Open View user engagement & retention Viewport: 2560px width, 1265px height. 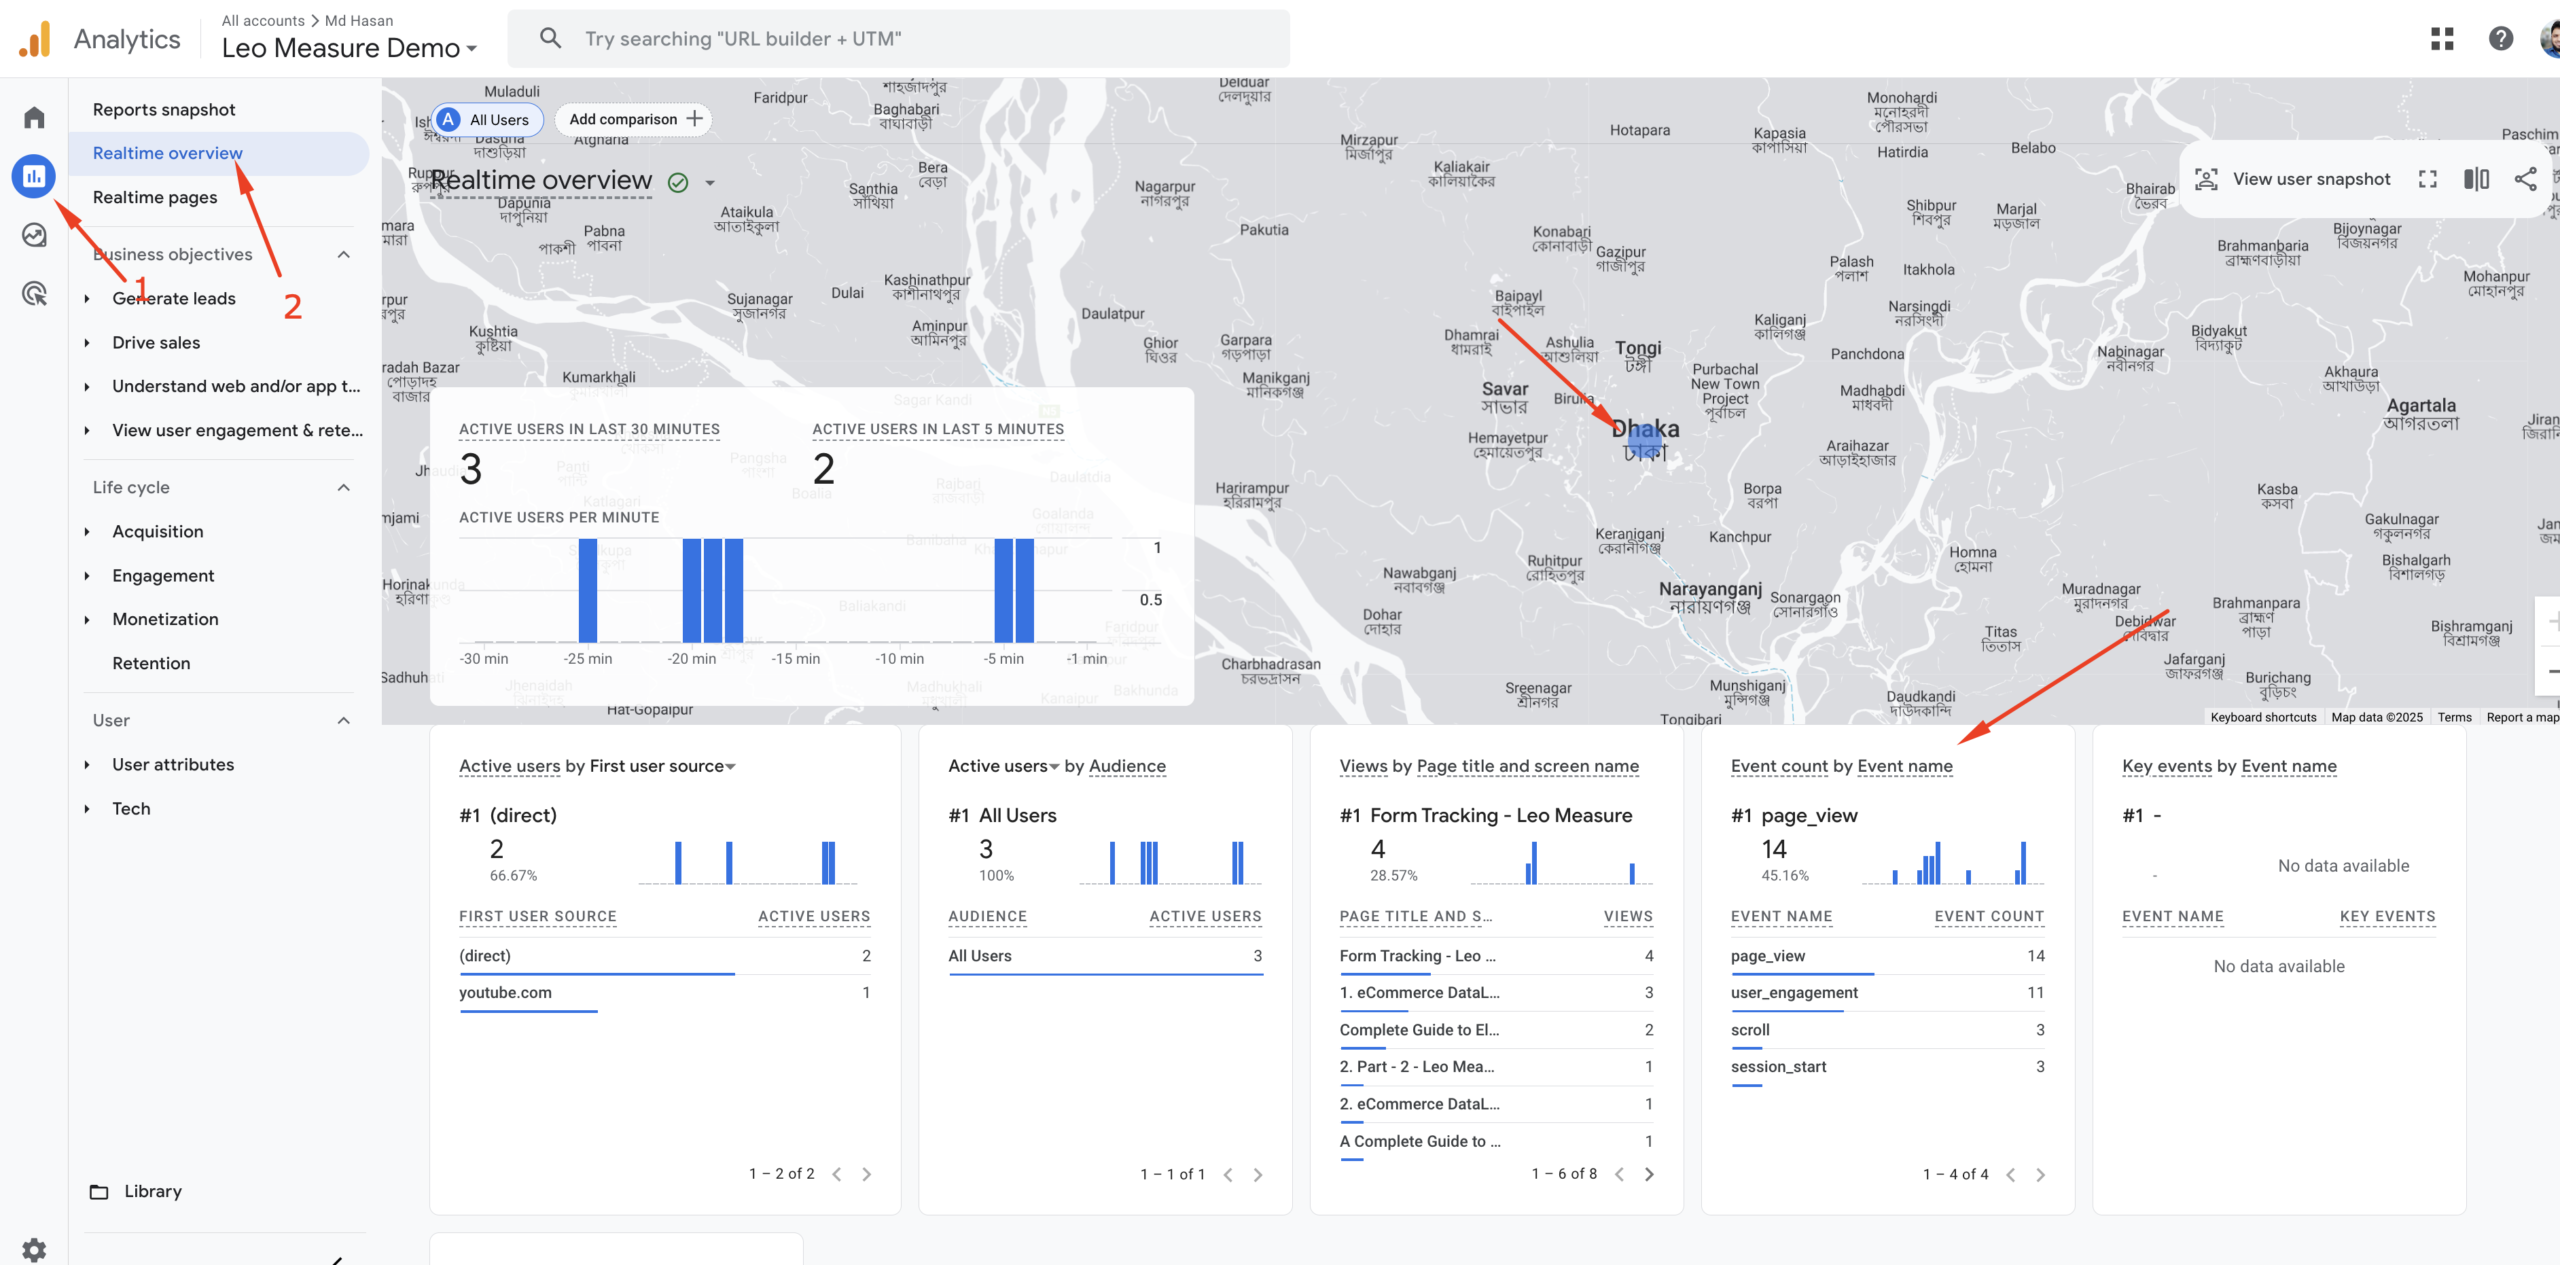point(237,431)
